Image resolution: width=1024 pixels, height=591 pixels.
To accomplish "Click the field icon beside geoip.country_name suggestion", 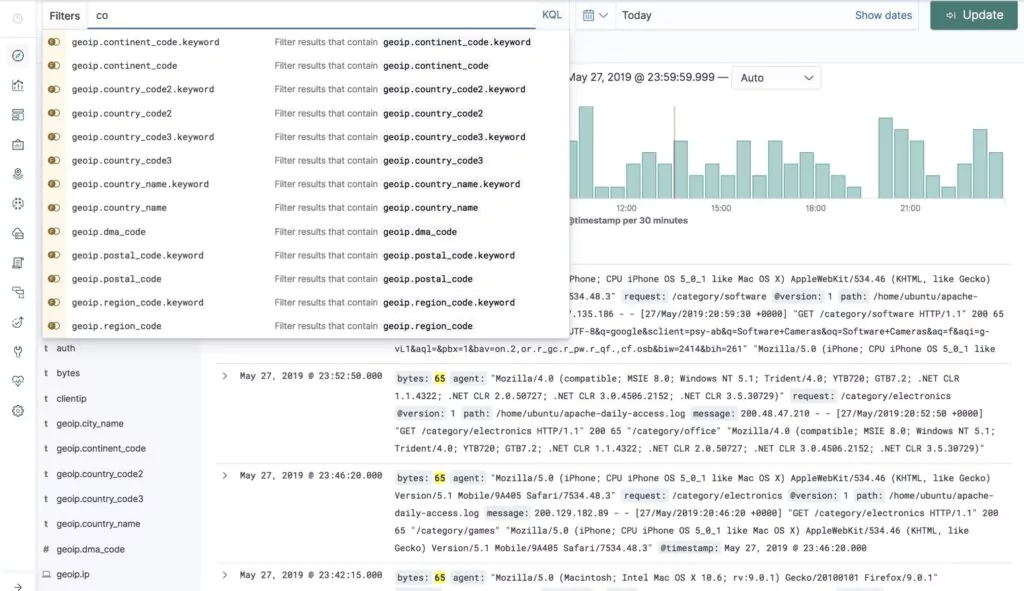I will [x=54, y=208].
